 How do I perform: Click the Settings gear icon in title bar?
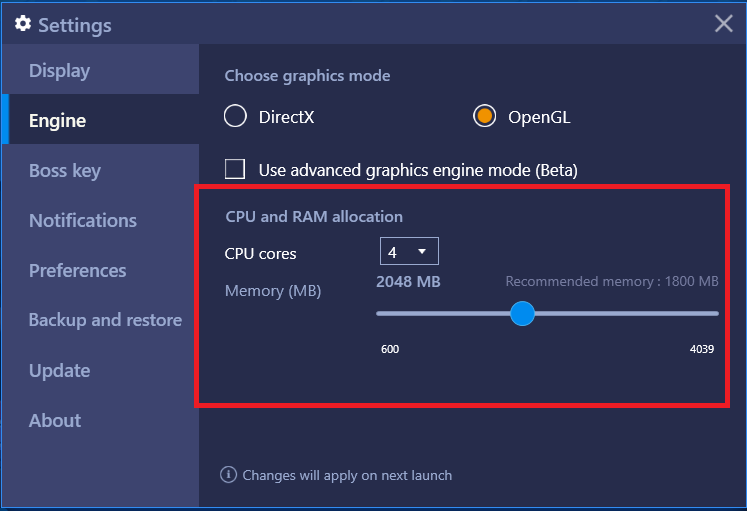tap(22, 23)
